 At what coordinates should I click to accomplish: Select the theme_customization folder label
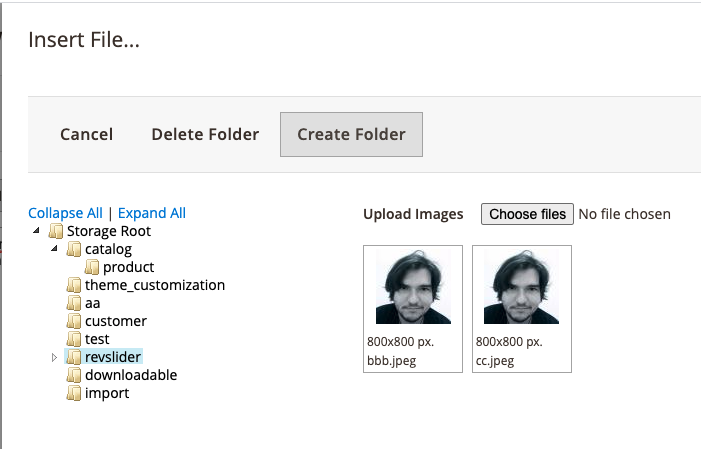(155, 285)
